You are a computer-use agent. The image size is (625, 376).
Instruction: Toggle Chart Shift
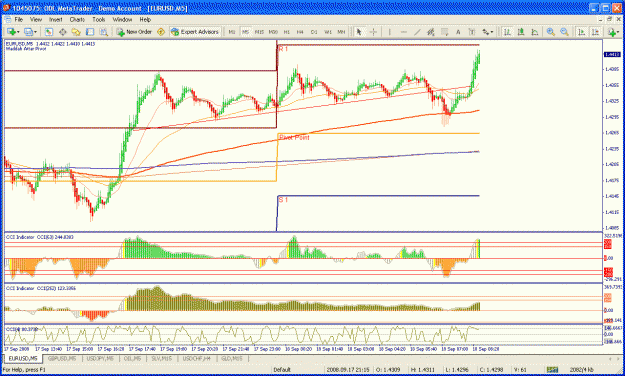[596, 32]
